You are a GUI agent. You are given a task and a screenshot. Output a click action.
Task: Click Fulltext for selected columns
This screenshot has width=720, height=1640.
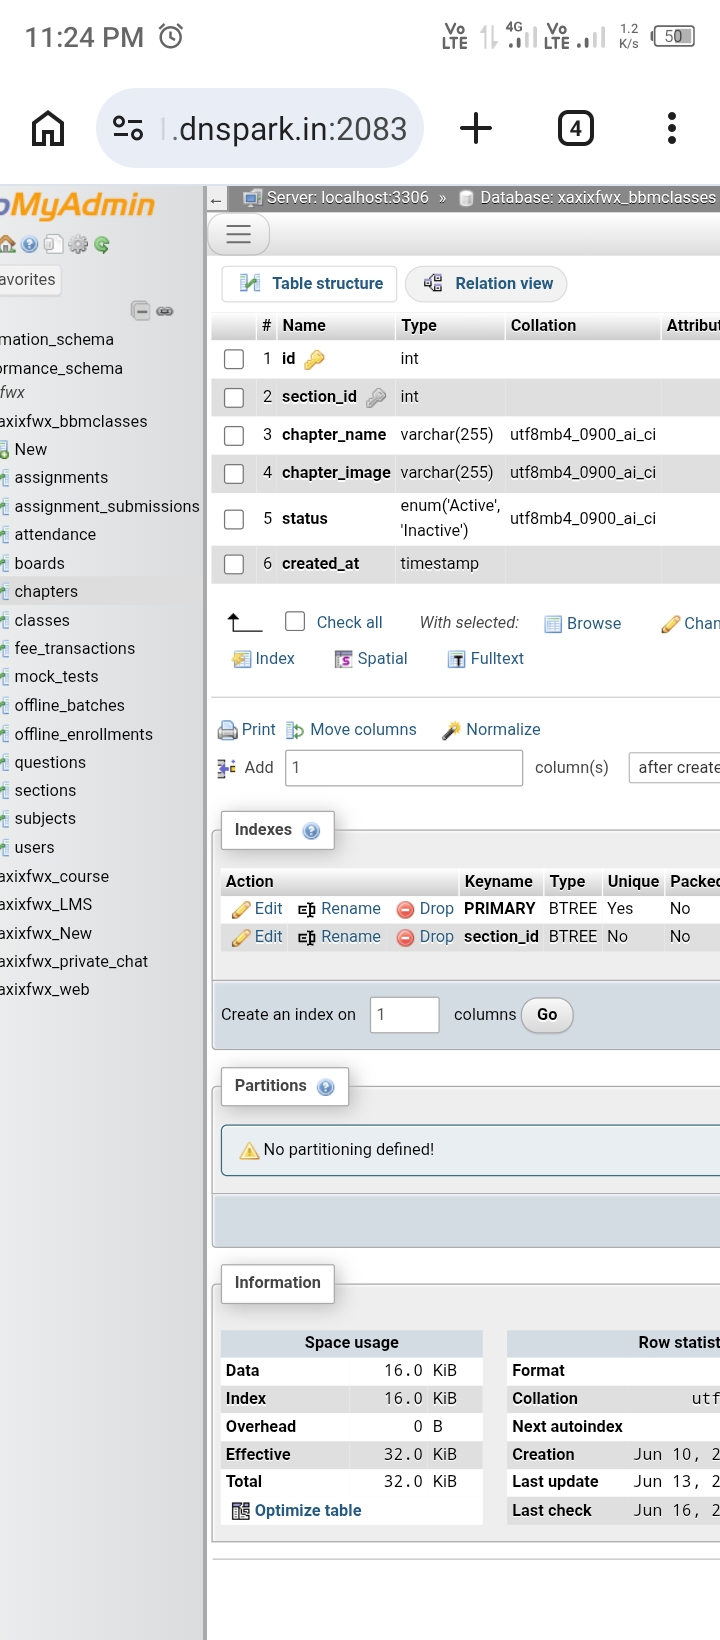pos(486,659)
